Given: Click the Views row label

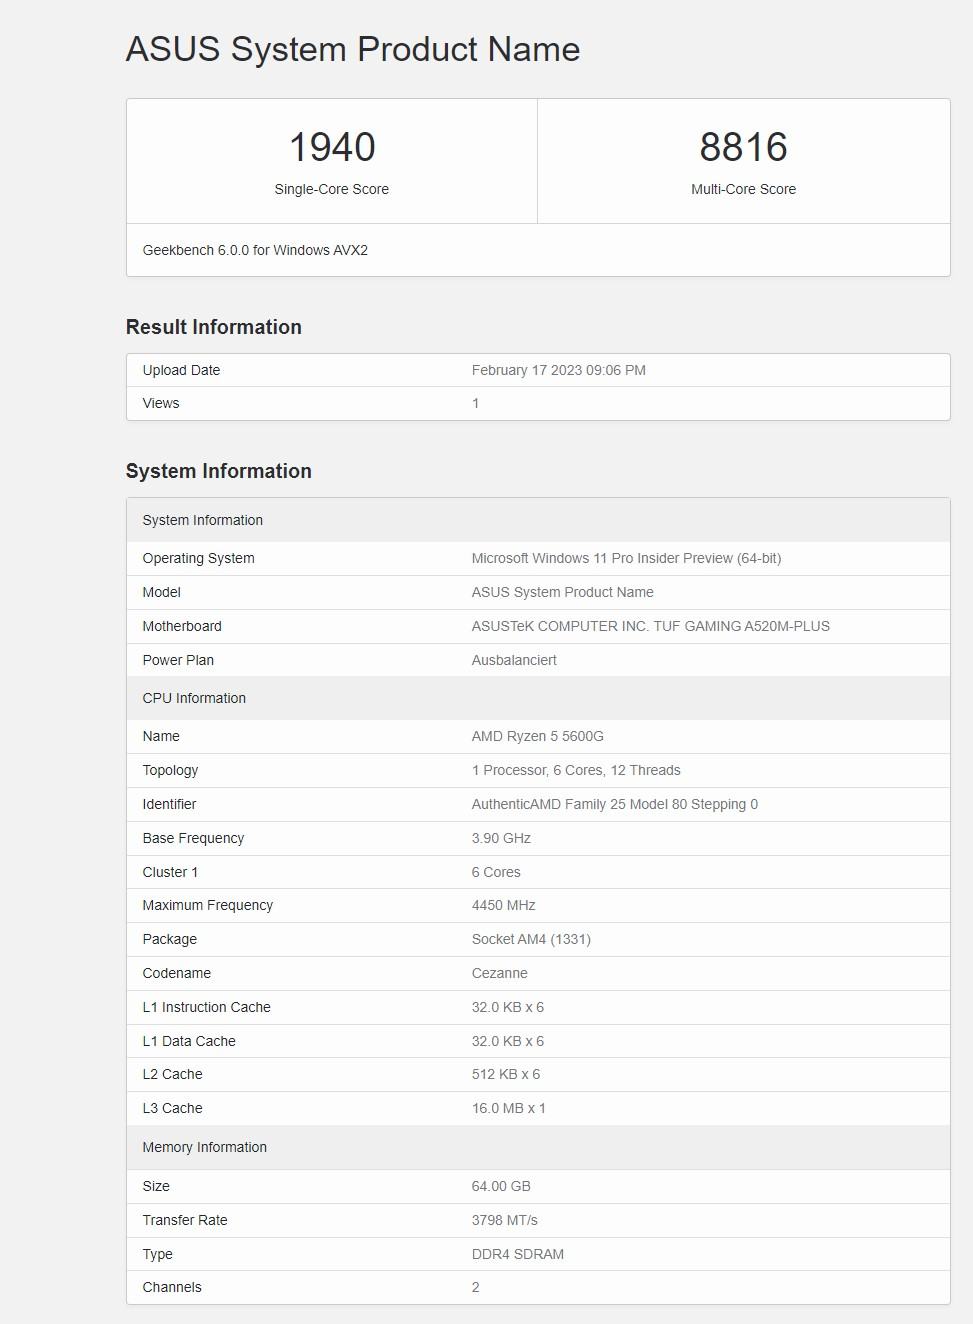Looking at the screenshot, I should (x=161, y=403).
